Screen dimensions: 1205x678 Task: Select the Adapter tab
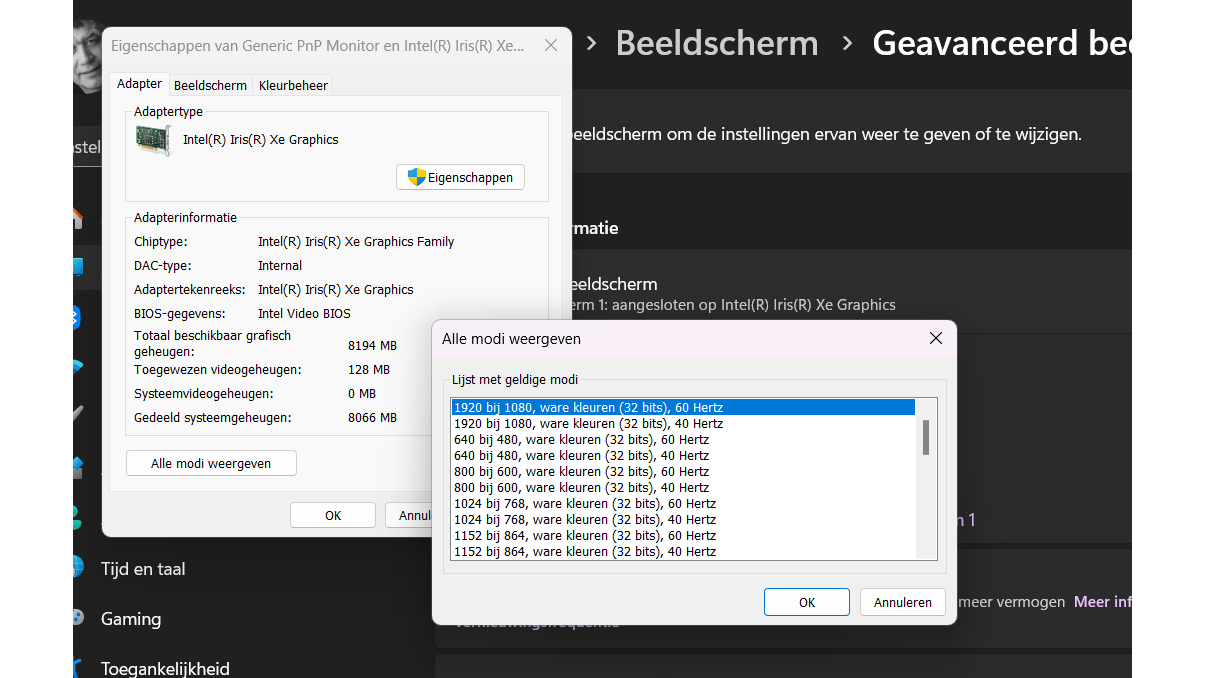pos(139,84)
